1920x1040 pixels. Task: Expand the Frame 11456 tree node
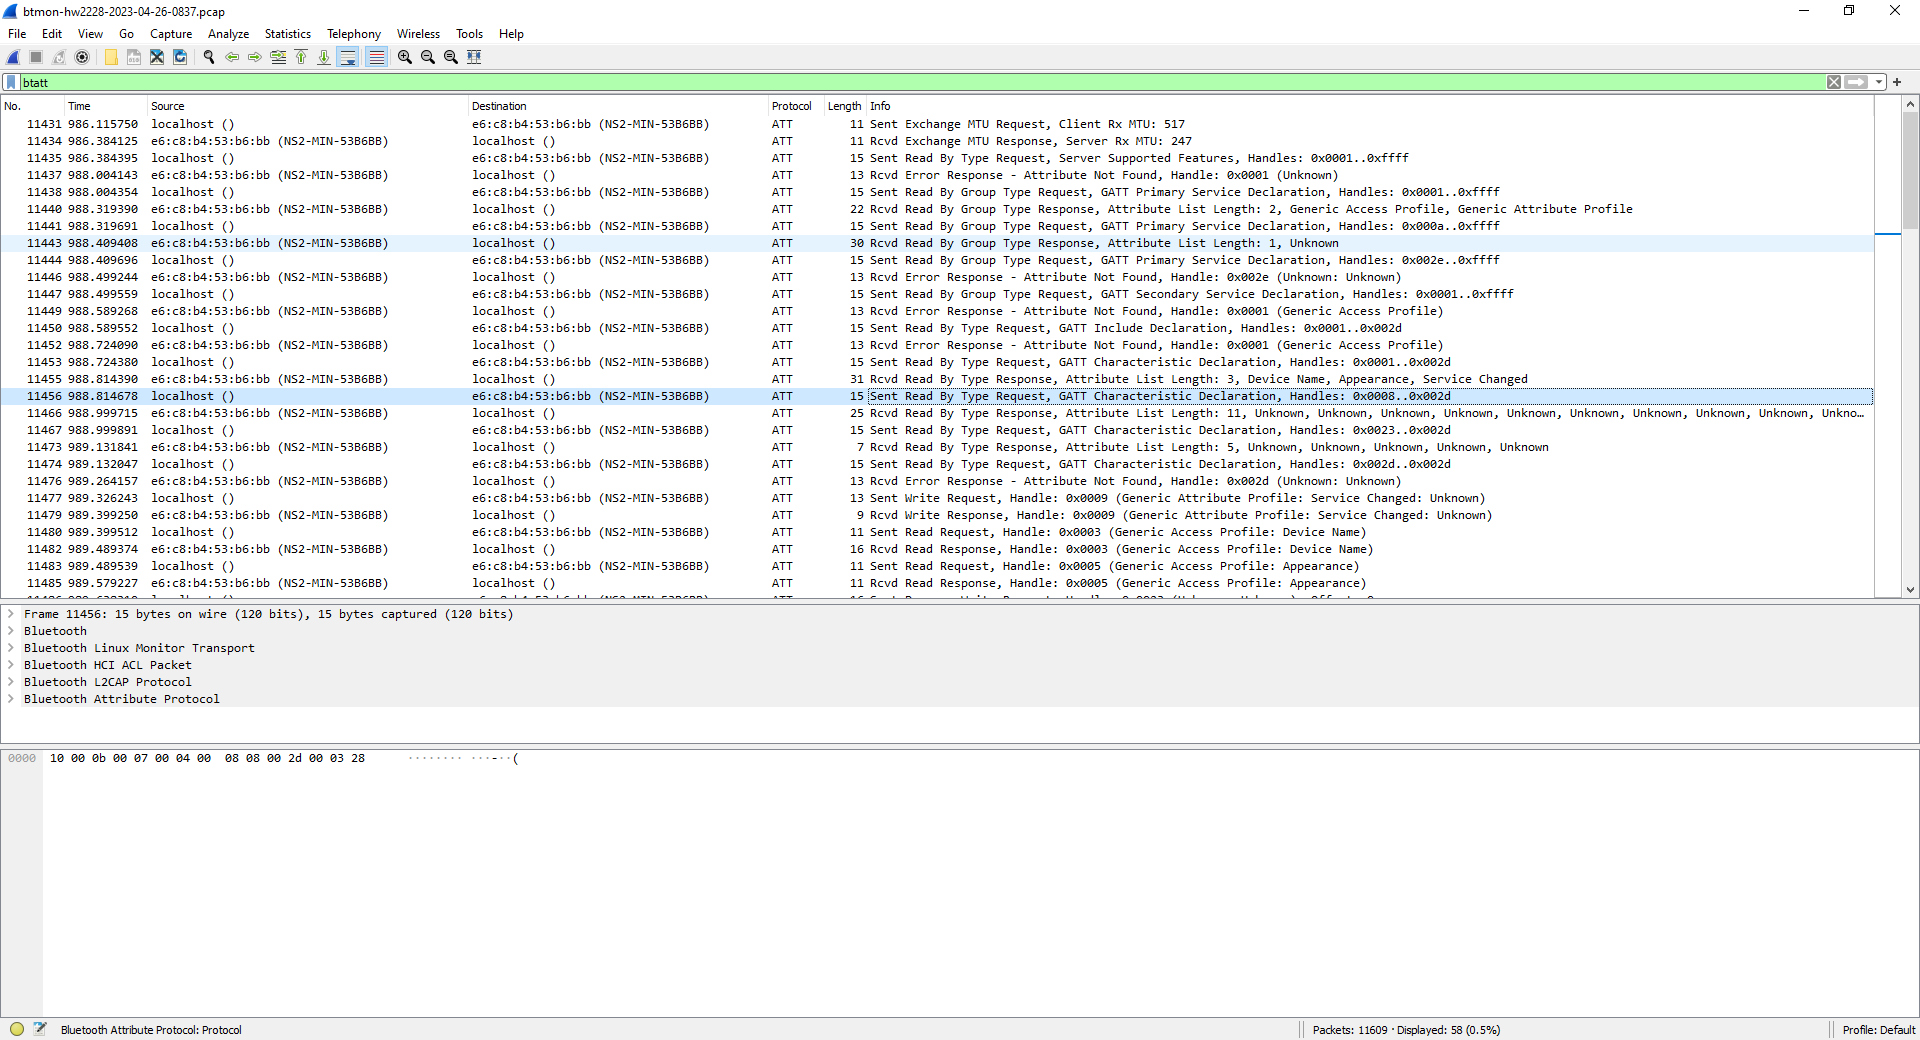coord(11,614)
